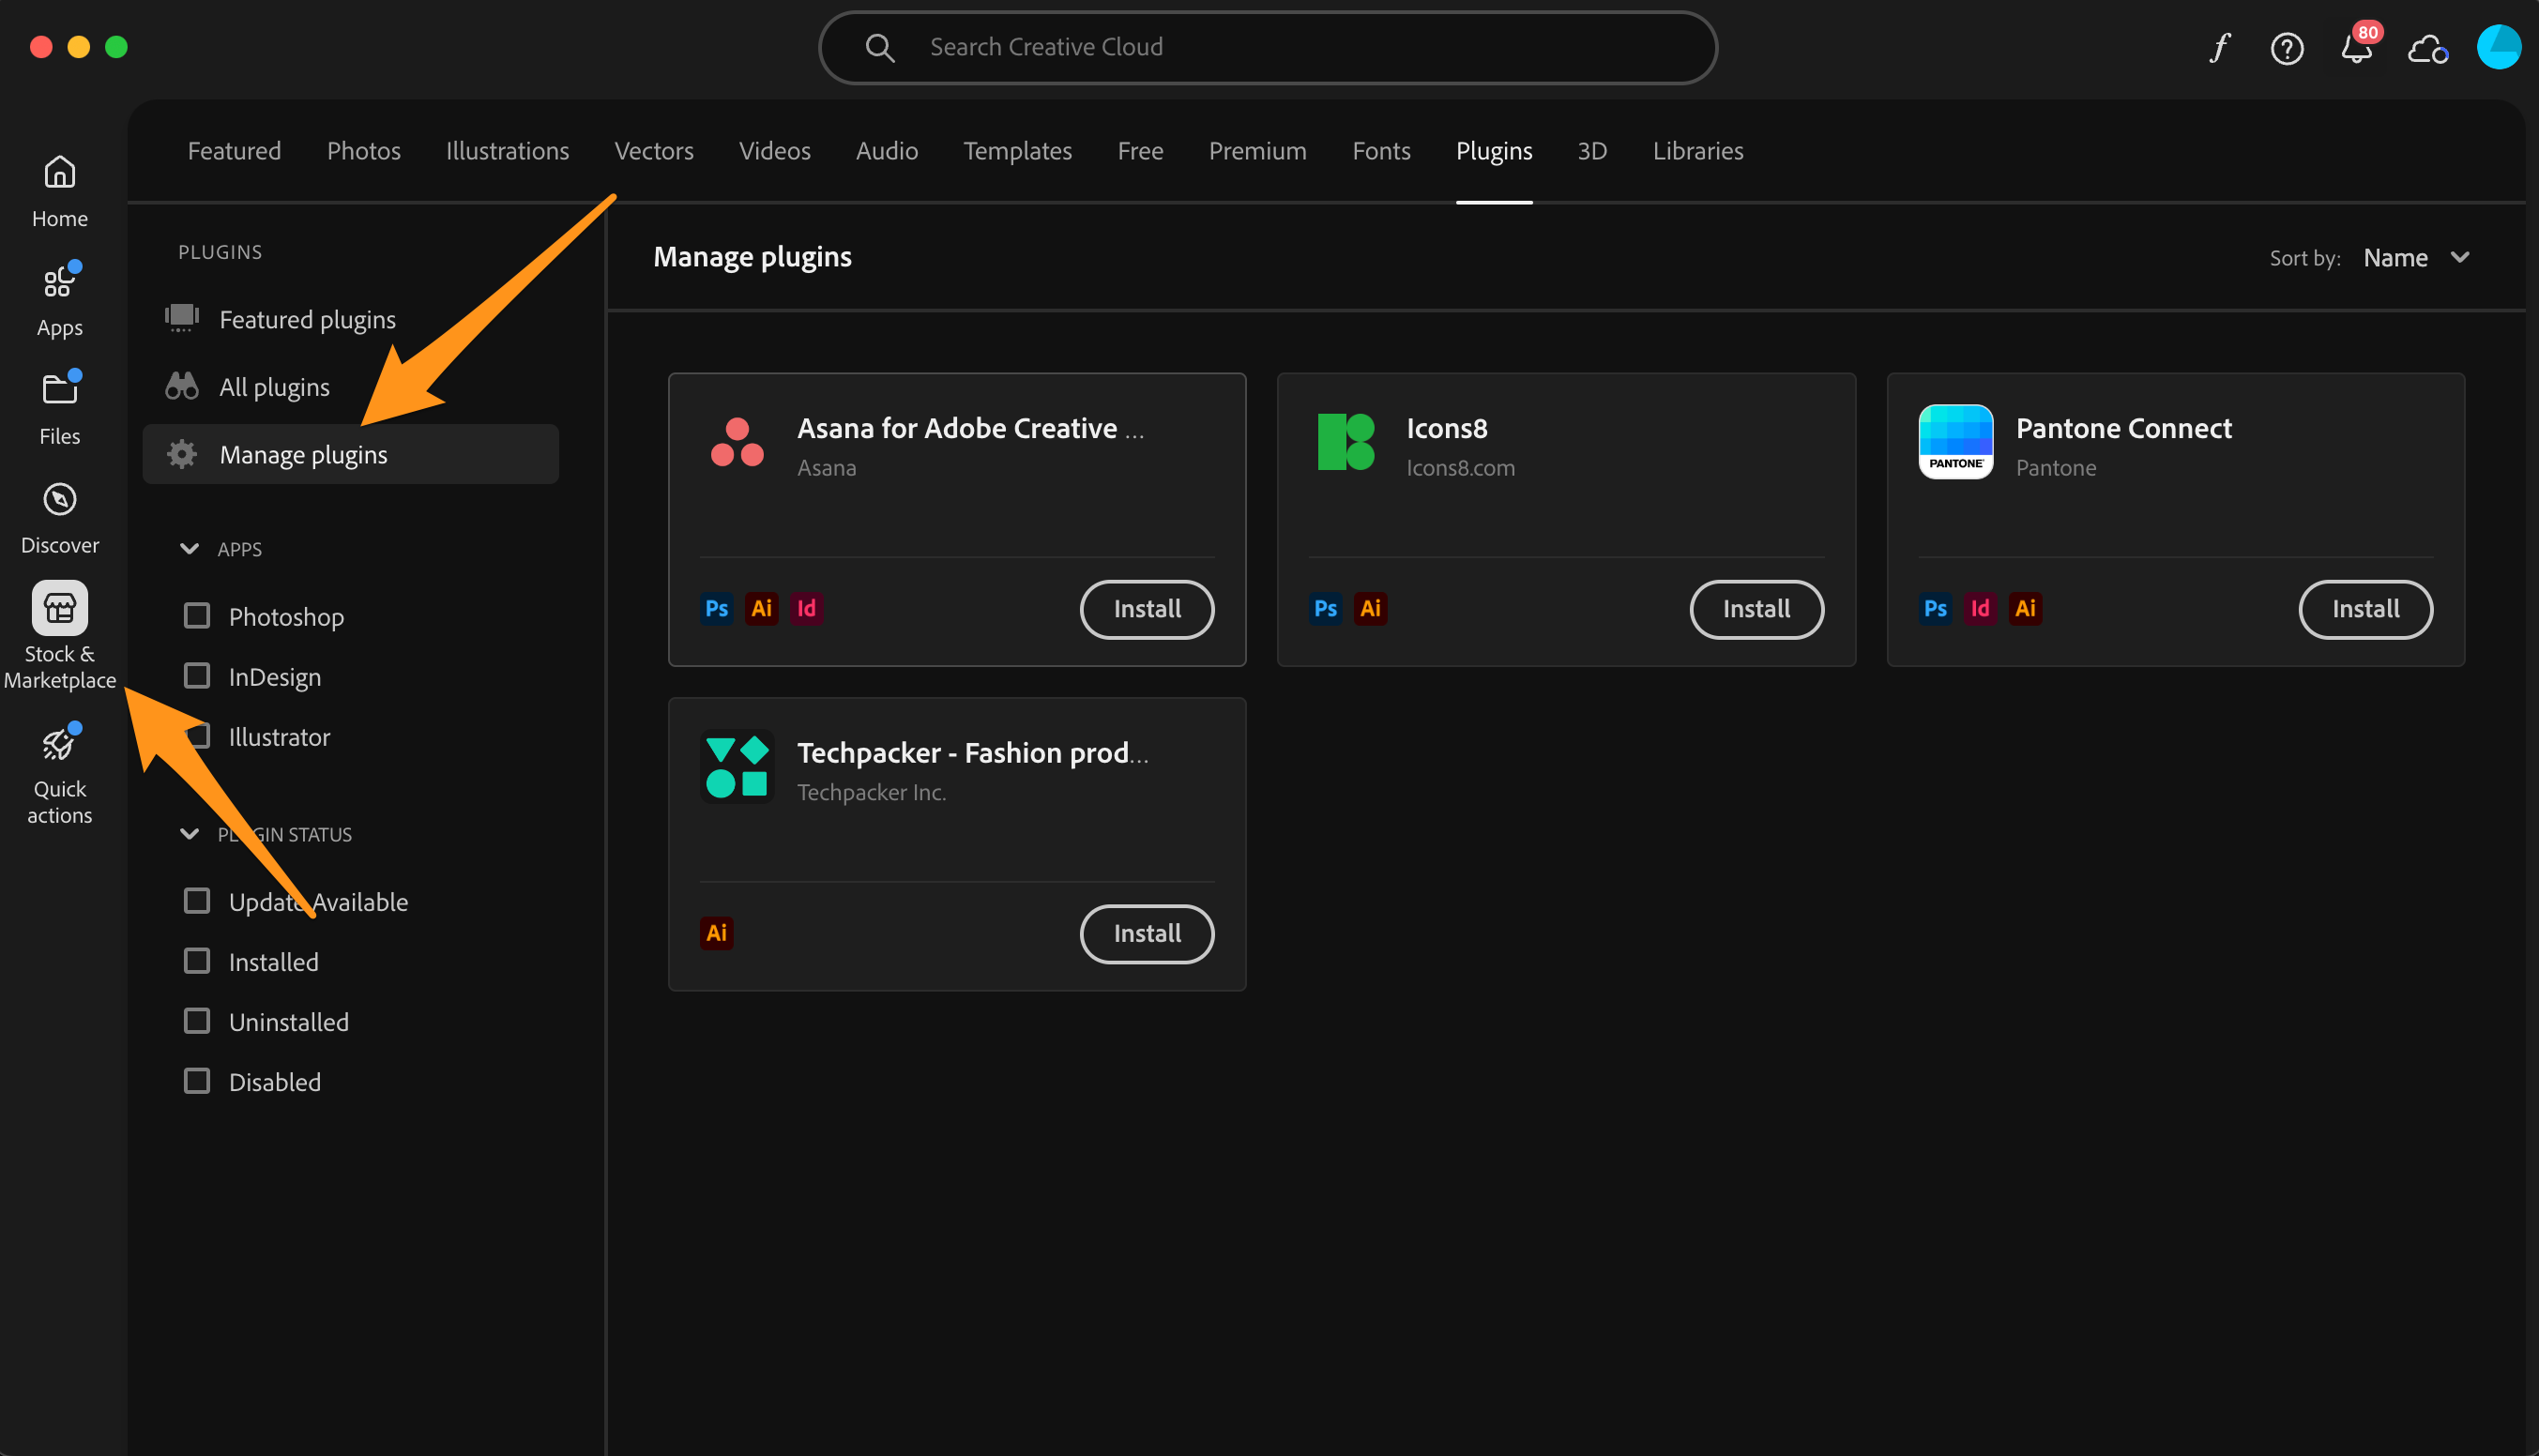Open the Files section
2539x1456 pixels.
point(59,408)
